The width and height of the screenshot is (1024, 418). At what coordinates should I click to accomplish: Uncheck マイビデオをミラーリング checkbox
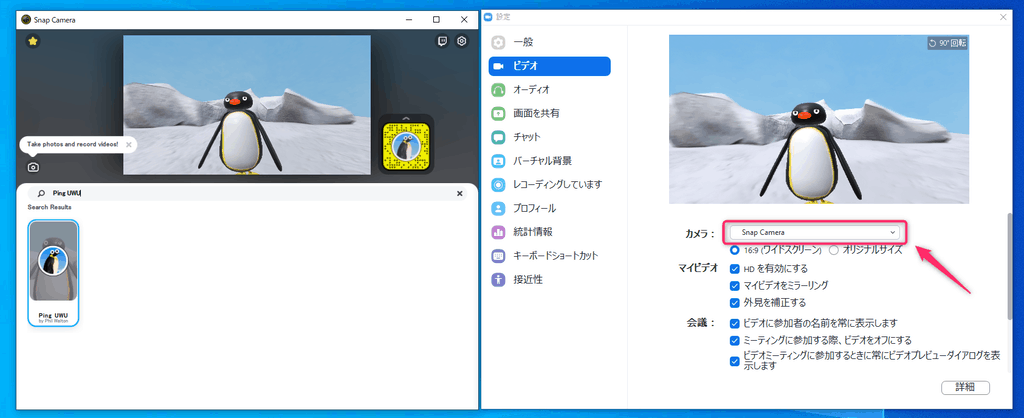736,286
